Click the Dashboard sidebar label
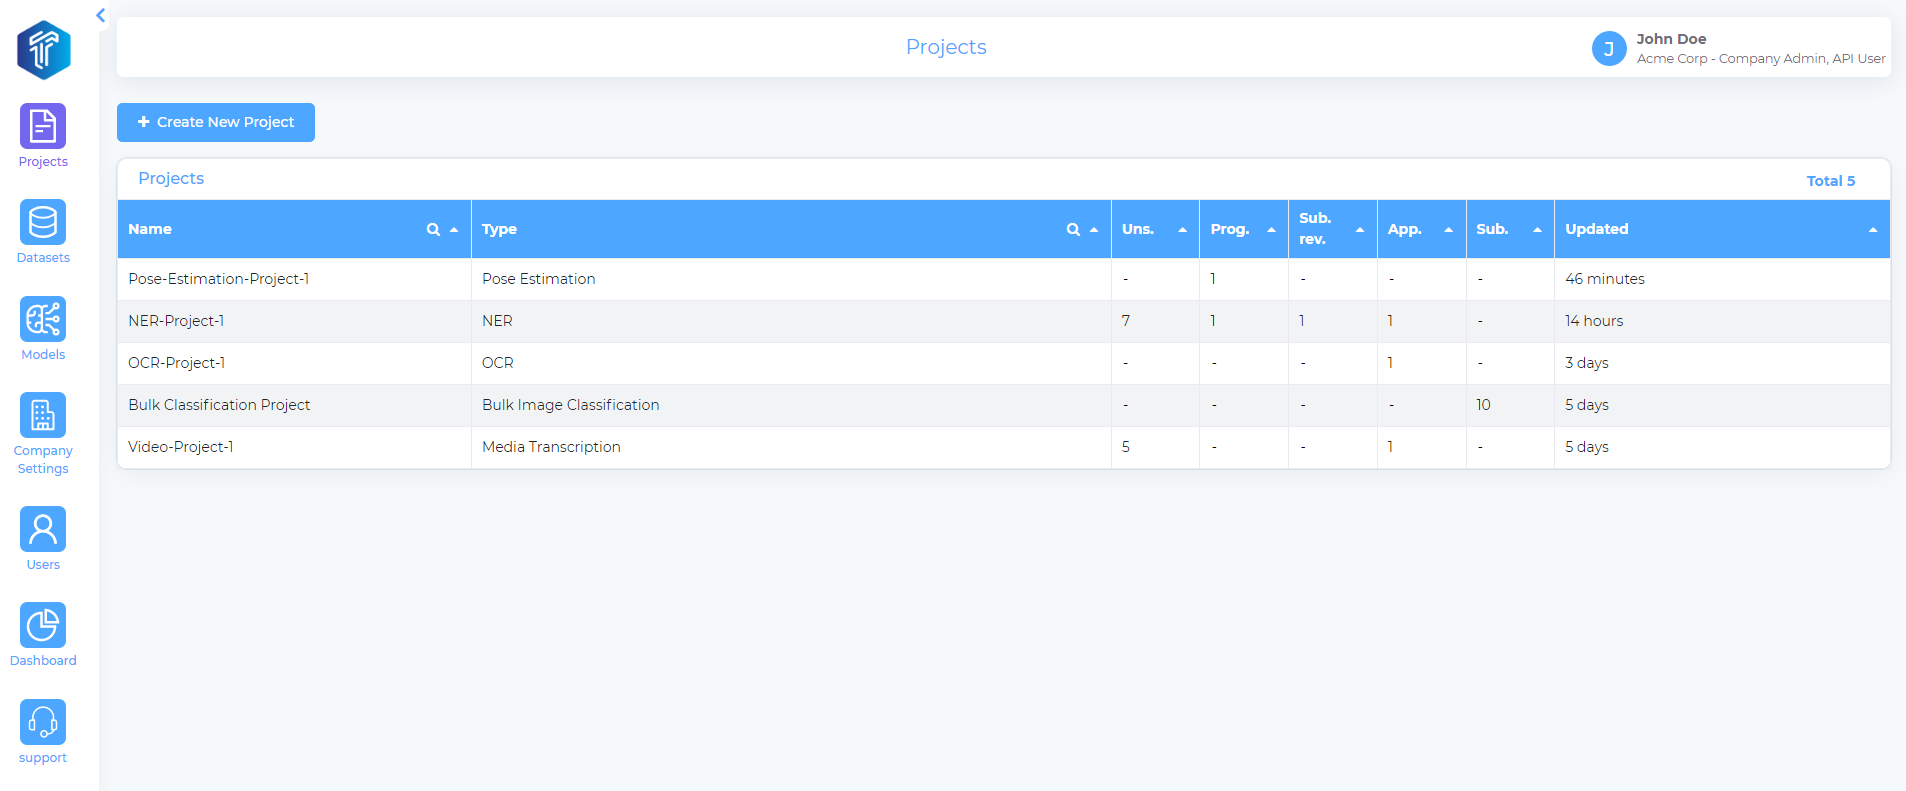 coord(43,661)
